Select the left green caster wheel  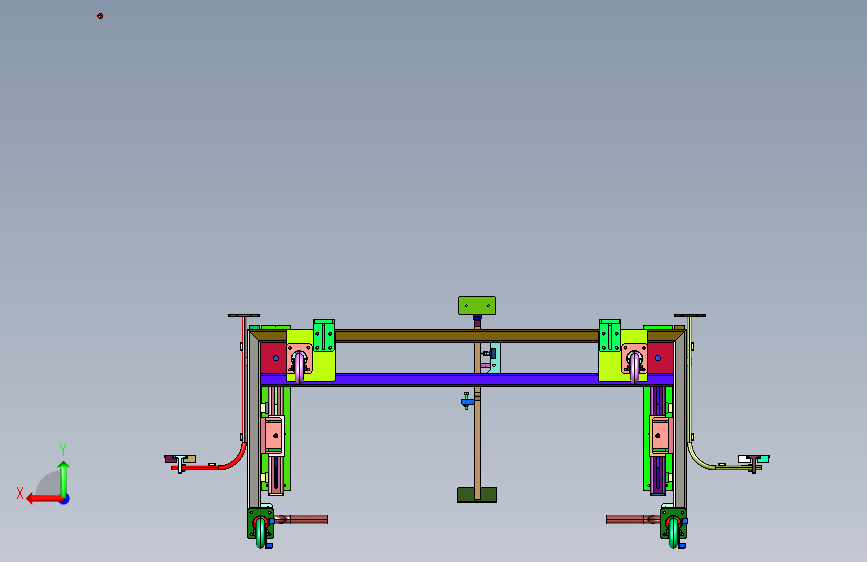260,533
